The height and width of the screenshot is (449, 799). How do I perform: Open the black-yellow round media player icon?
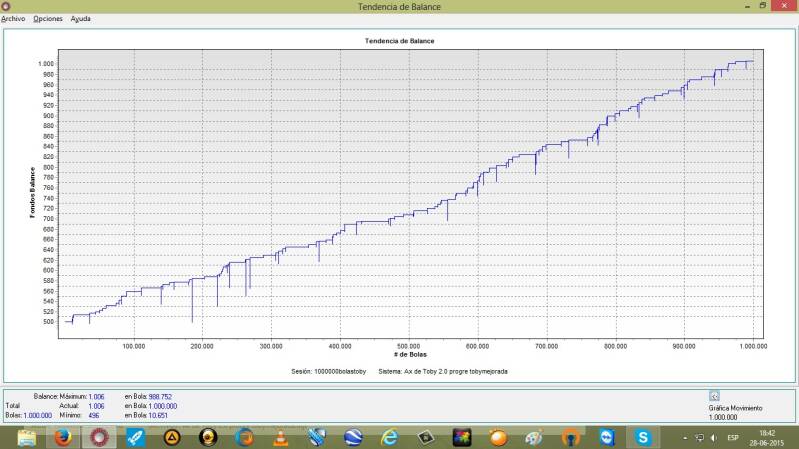(x=208, y=437)
